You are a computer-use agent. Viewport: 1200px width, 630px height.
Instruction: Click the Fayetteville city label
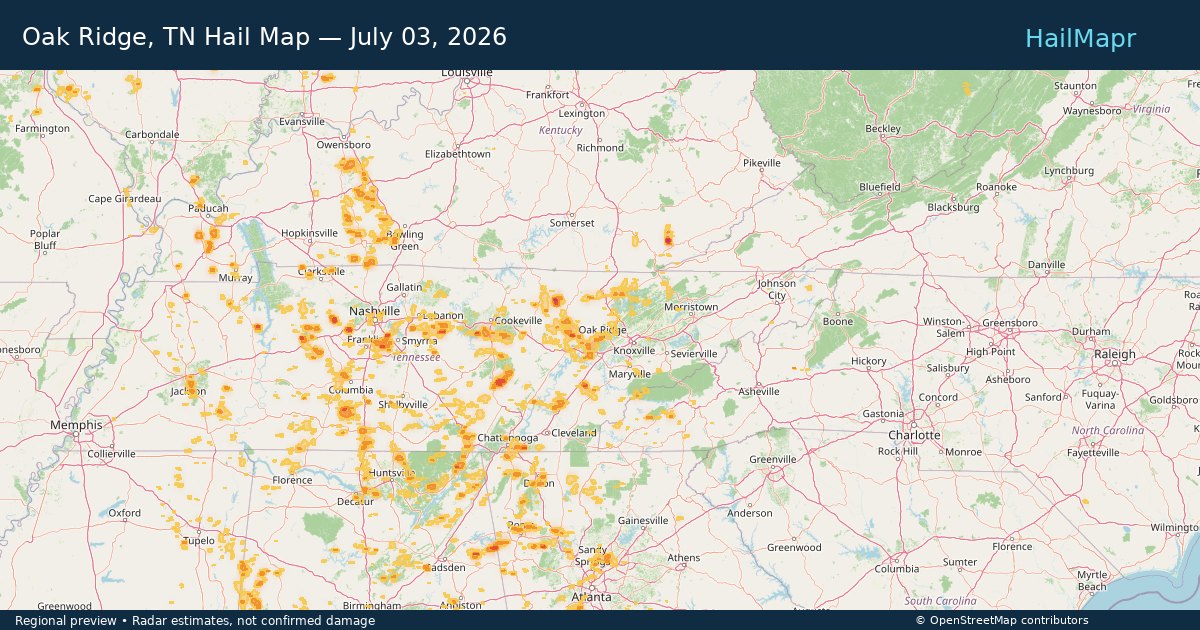coord(1093,452)
